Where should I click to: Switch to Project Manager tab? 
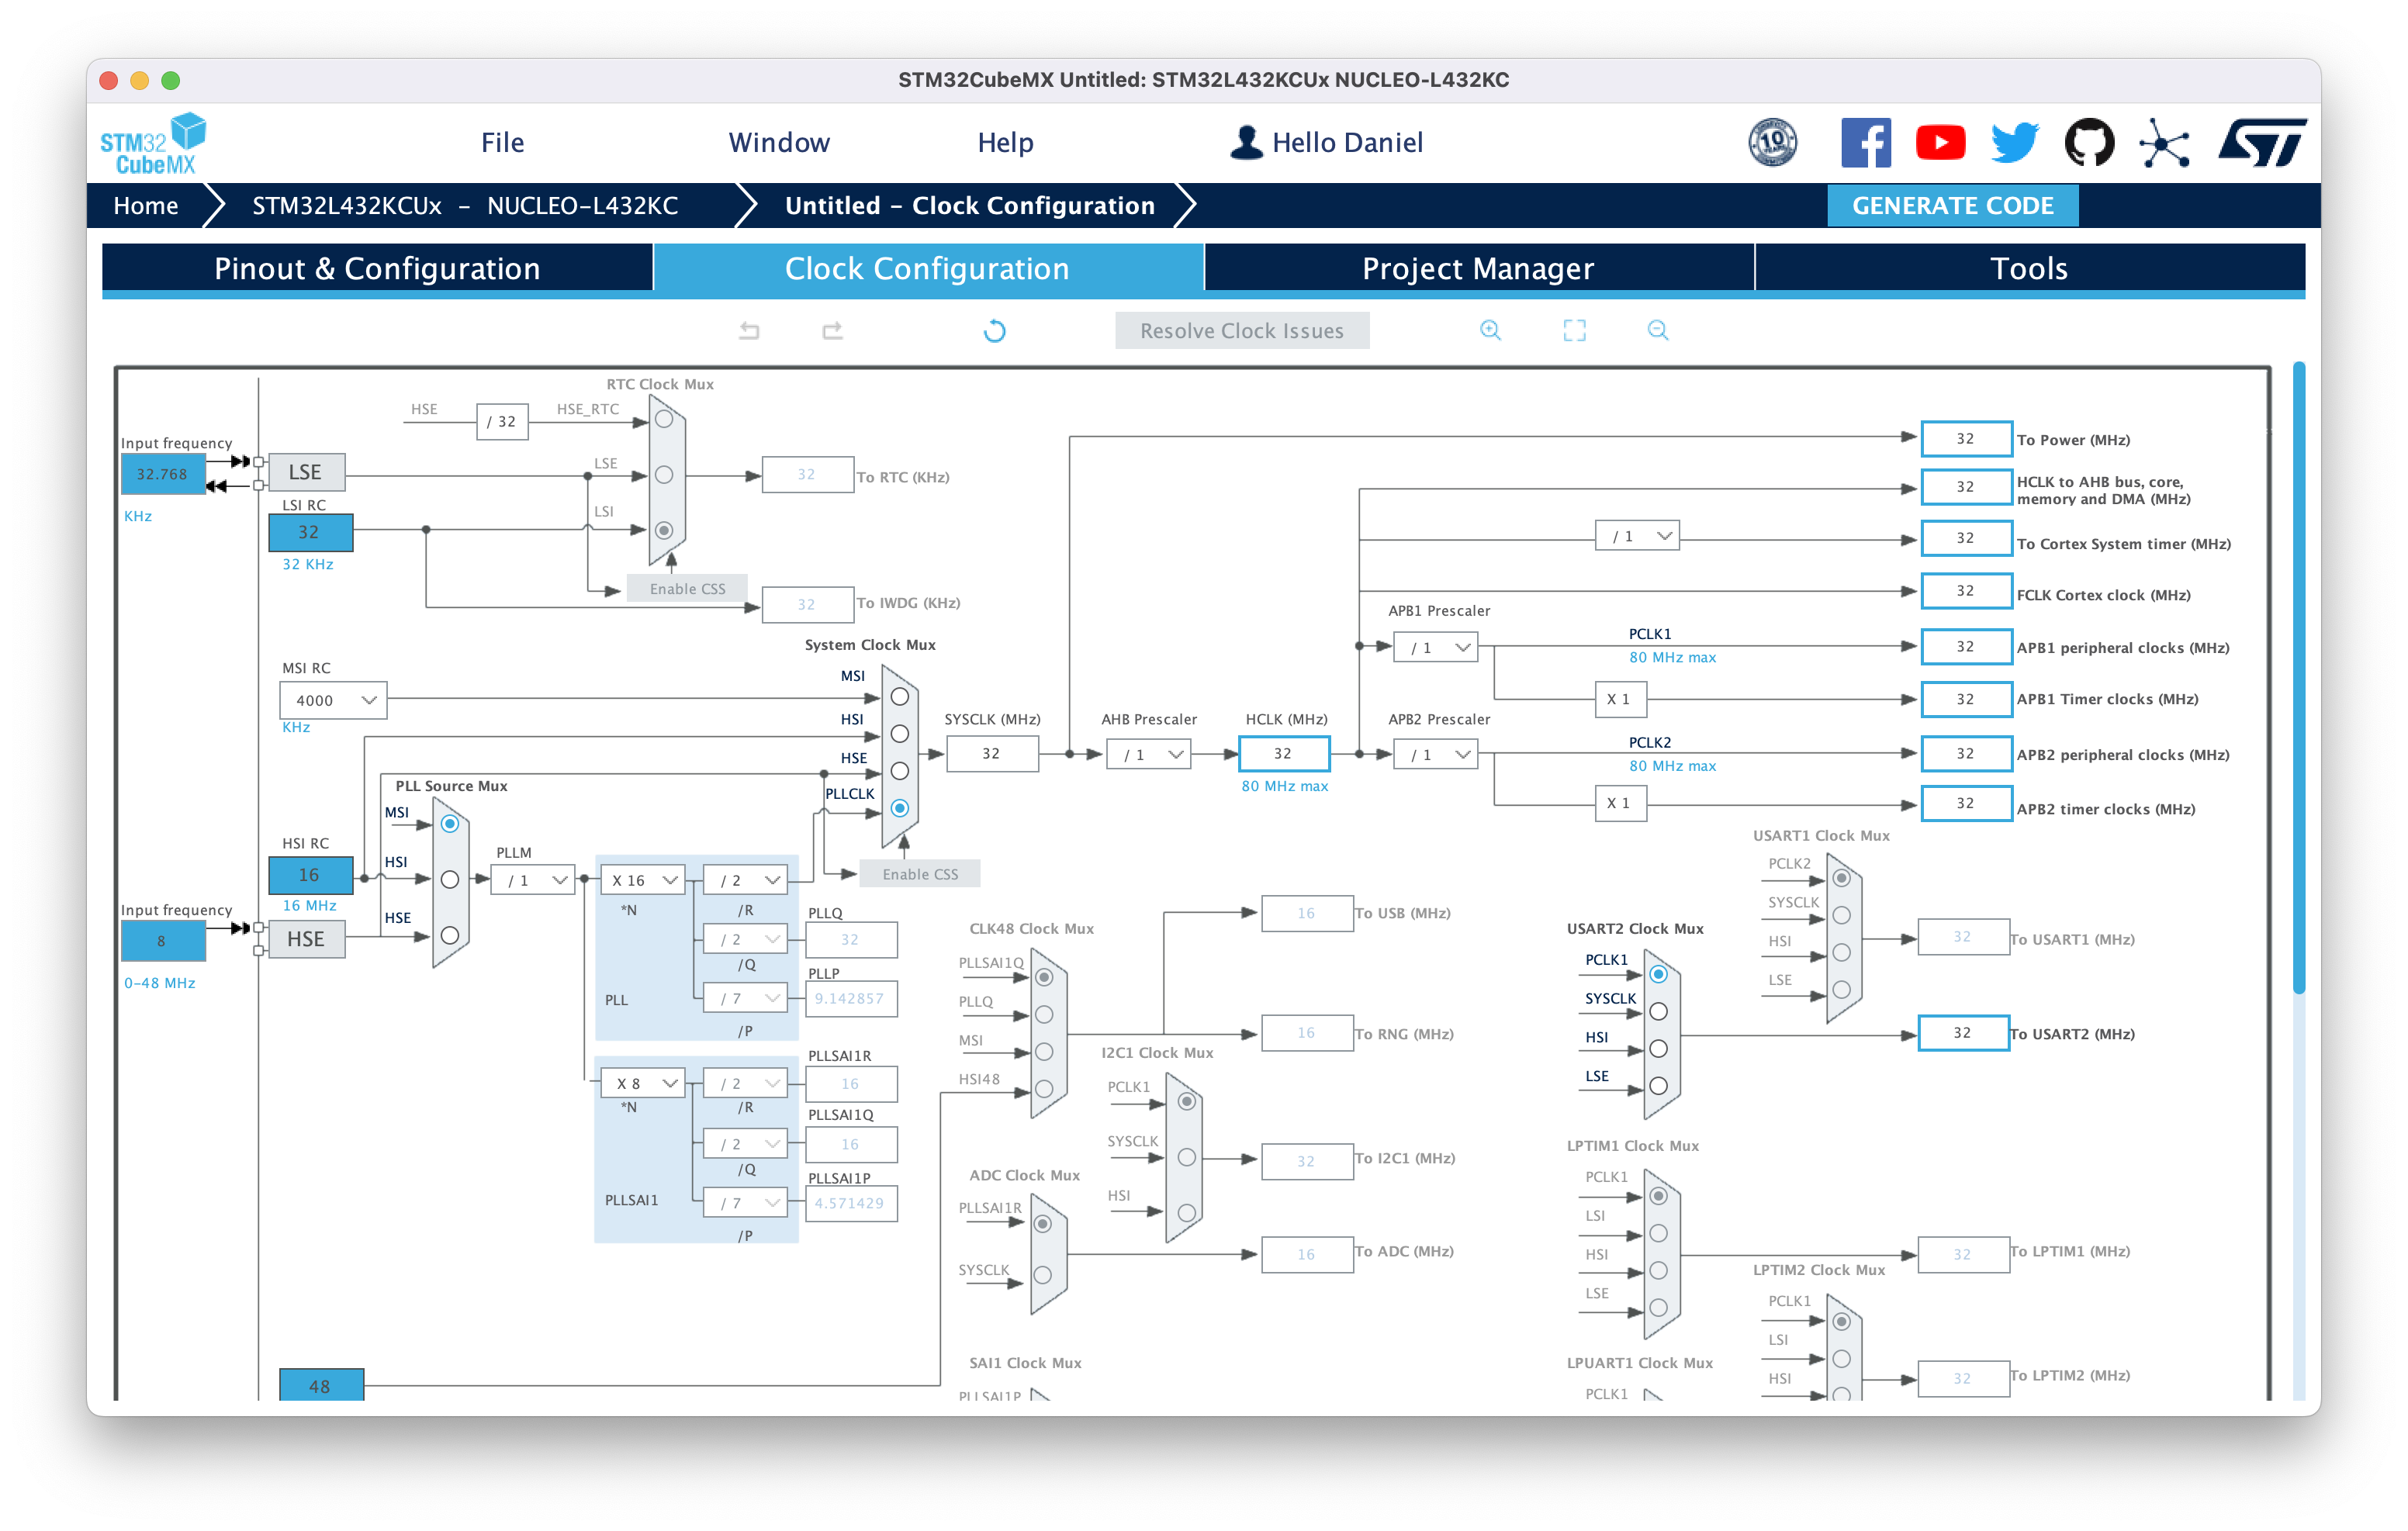click(1478, 268)
